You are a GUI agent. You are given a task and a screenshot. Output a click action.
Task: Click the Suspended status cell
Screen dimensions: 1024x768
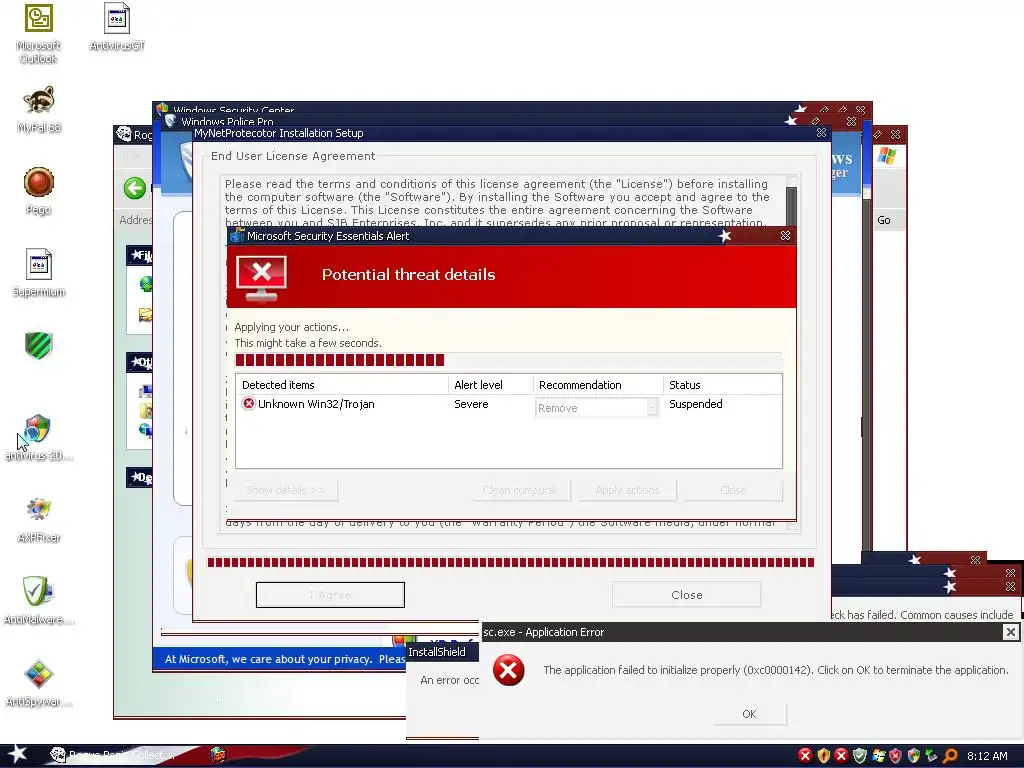(x=696, y=404)
